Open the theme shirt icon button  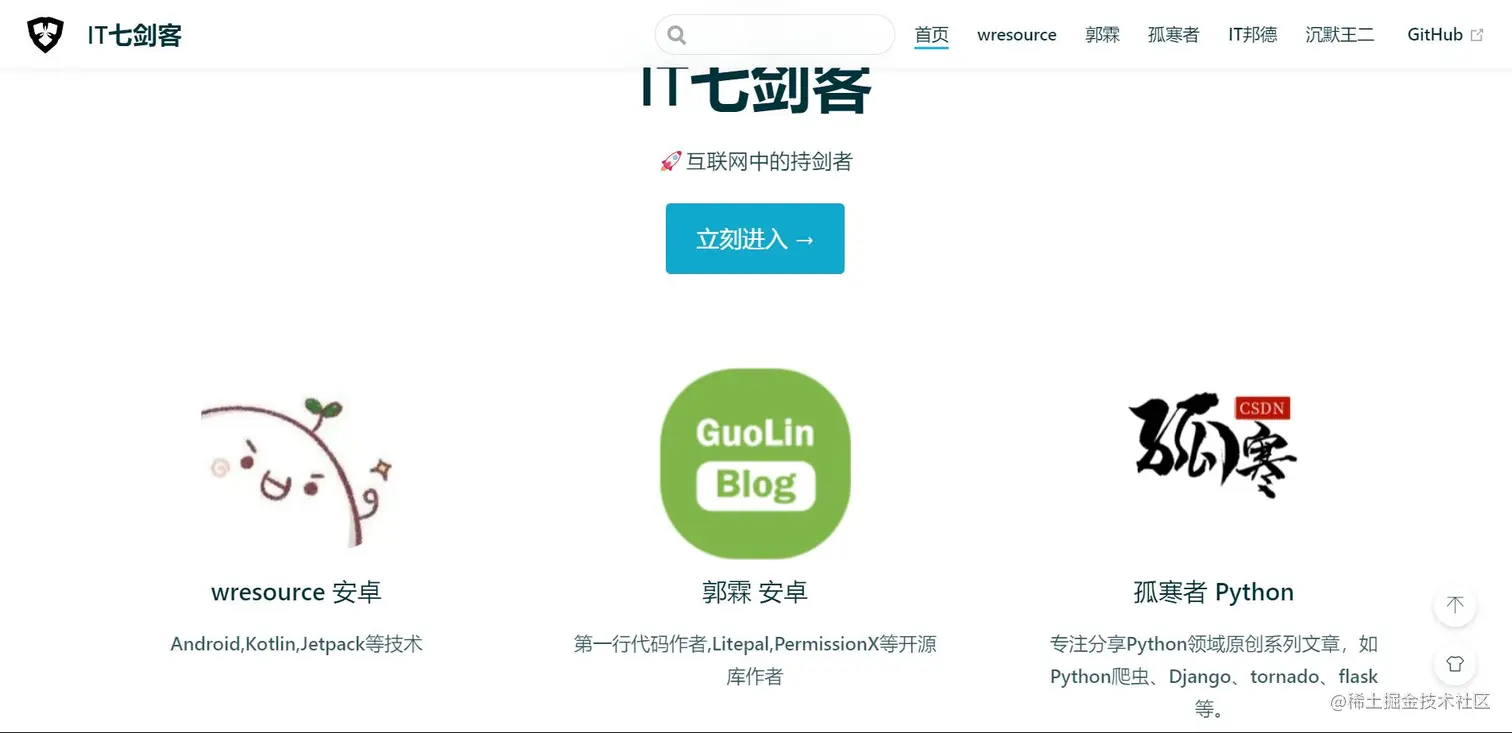tap(1455, 664)
